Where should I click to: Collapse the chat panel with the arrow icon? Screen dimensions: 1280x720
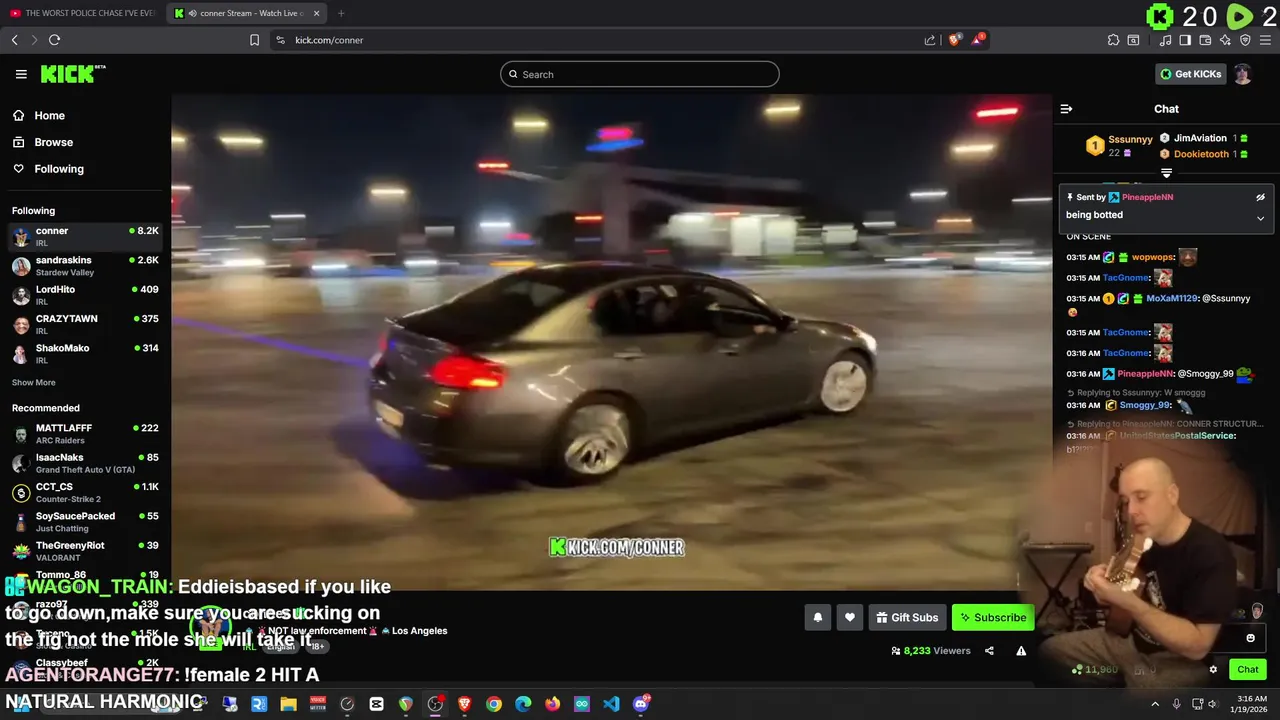1066,109
